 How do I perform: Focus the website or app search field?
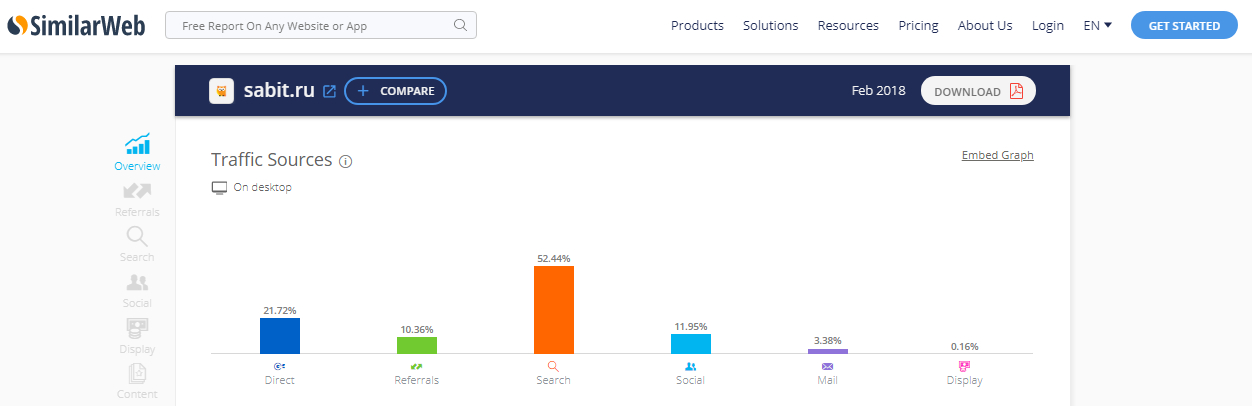click(x=310, y=26)
